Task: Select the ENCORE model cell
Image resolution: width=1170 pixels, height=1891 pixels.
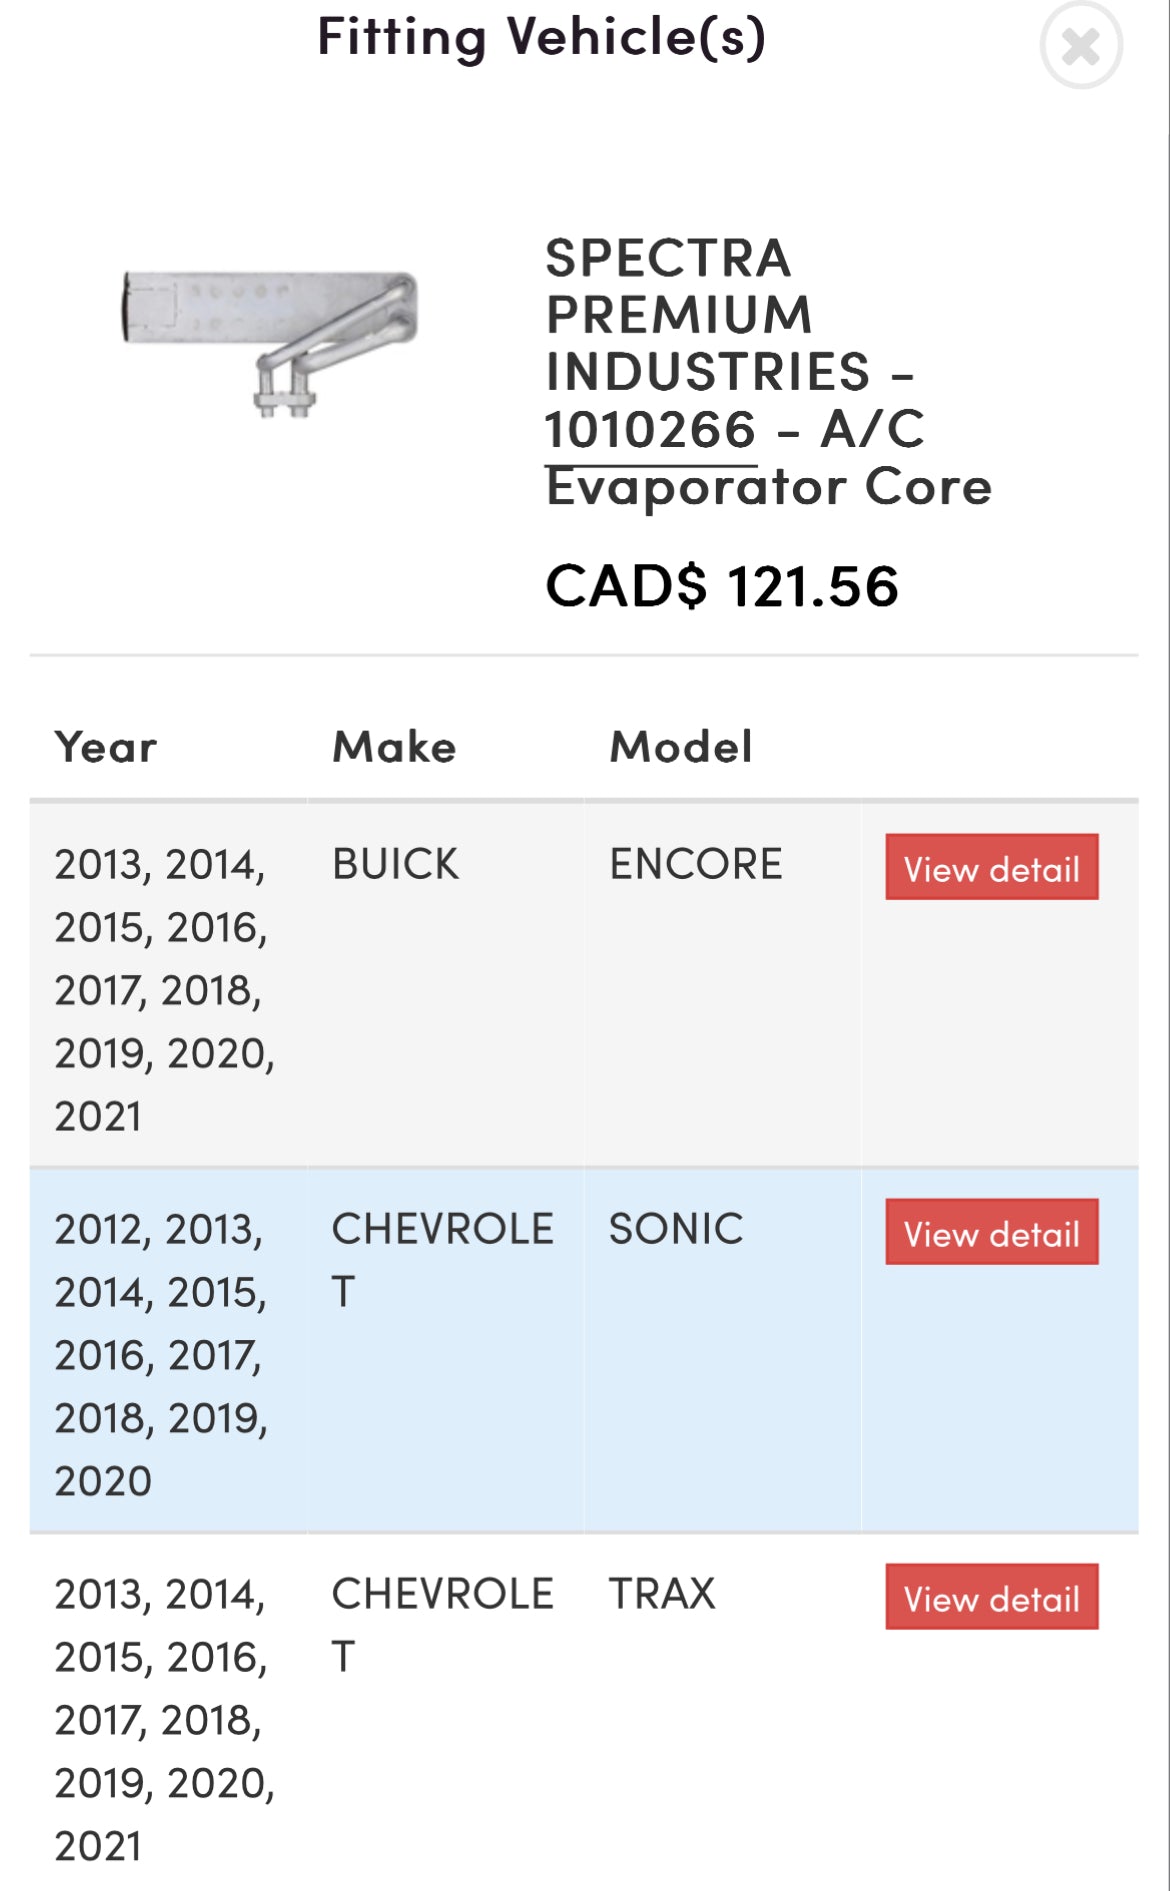Action: point(696,864)
